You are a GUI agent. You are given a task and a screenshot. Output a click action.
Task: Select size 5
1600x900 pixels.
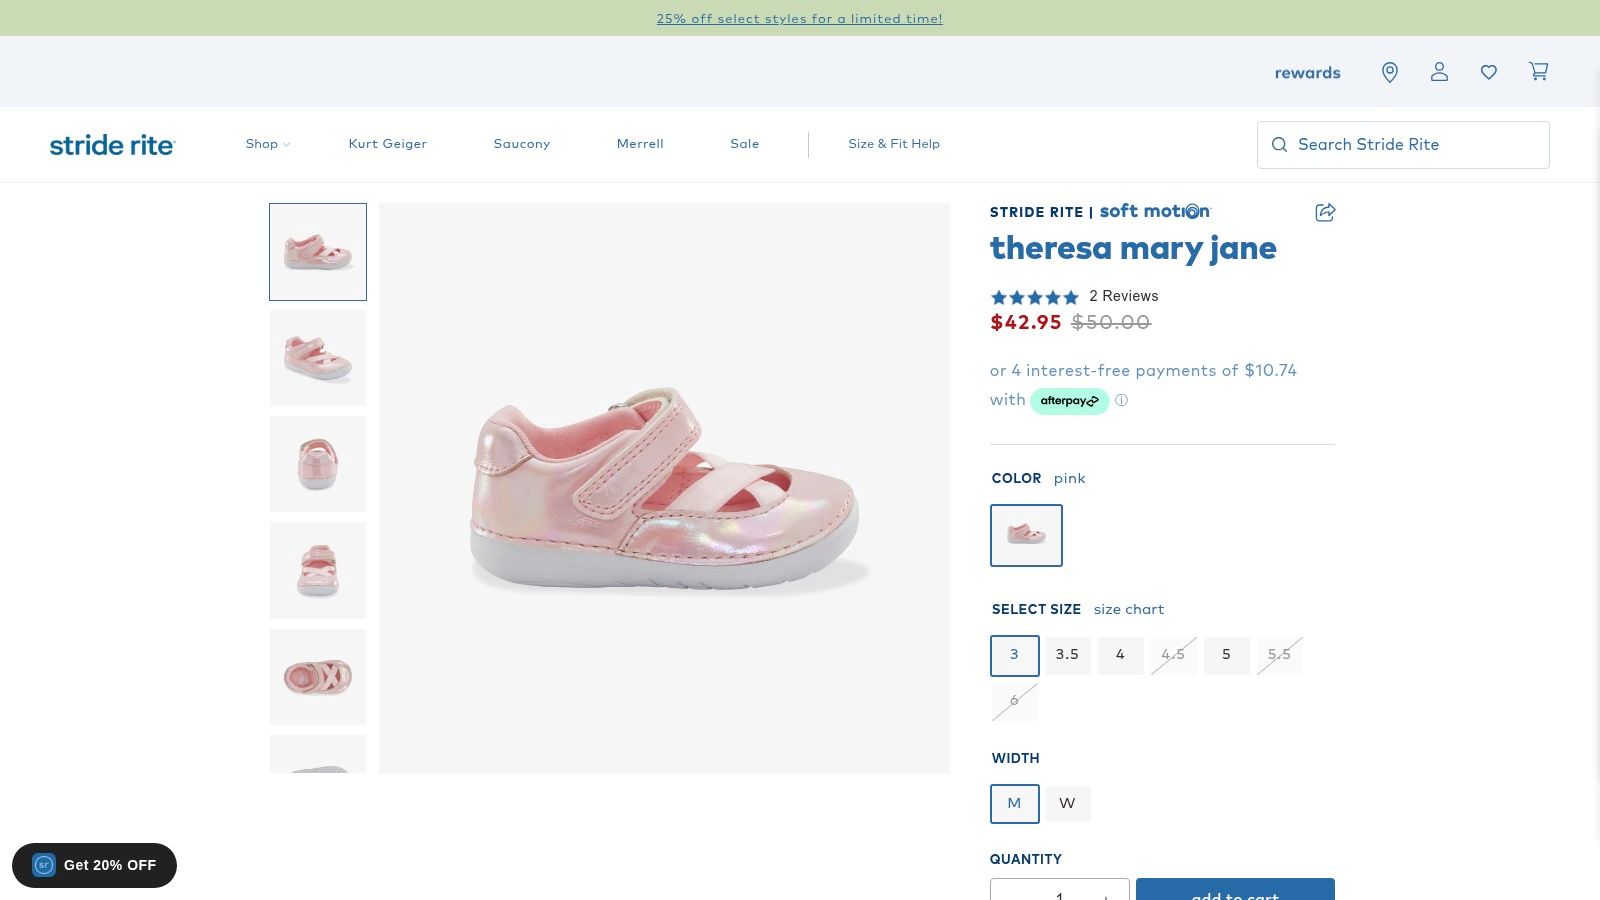pyautogui.click(x=1226, y=655)
